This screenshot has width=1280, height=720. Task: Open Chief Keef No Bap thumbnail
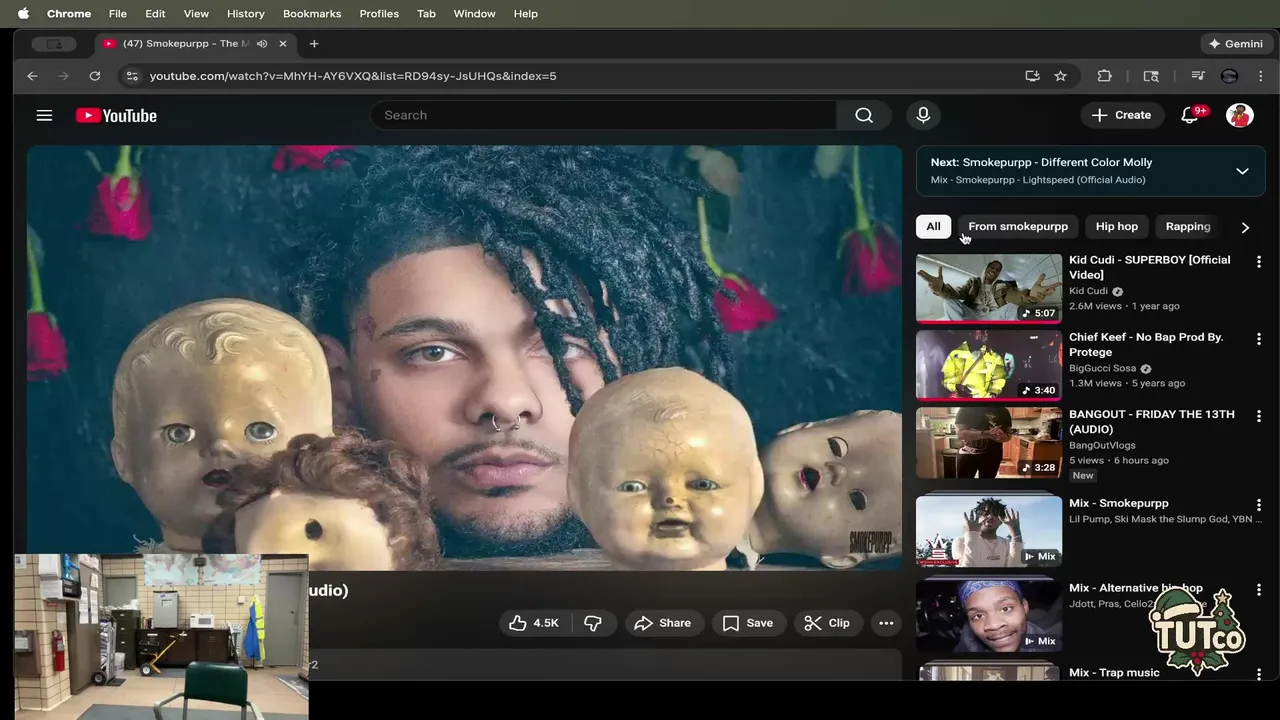(x=989, y=365)
